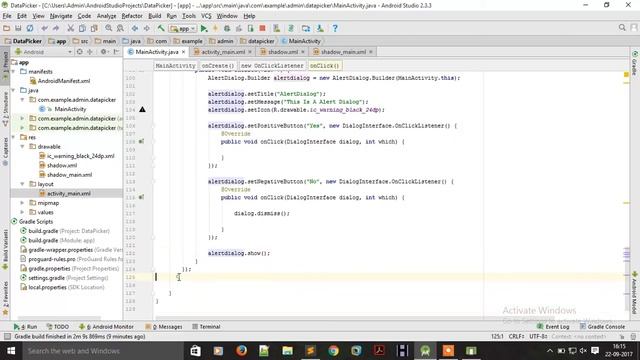Click the navigate Forward arrow icon

(x=146, y=28)
